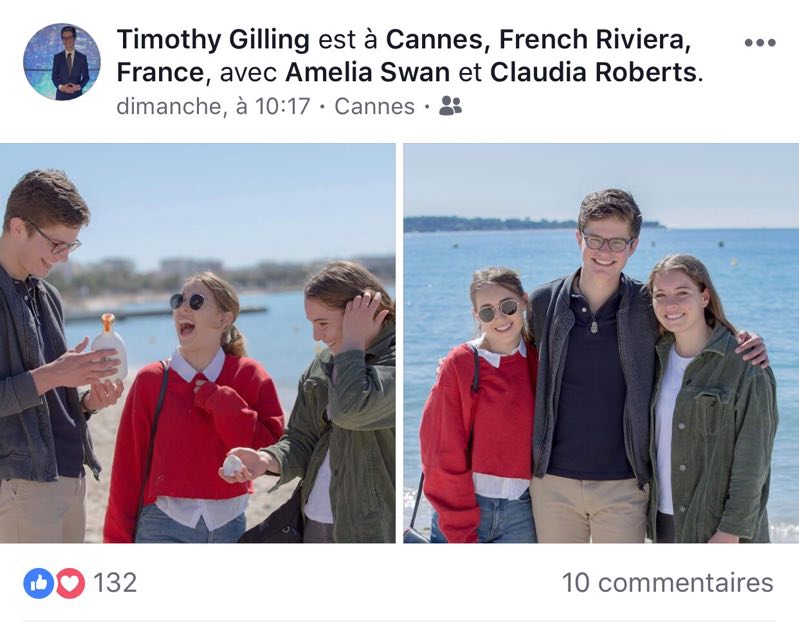
Task: Open the three-dot post options menu
Action: point(760,42)
